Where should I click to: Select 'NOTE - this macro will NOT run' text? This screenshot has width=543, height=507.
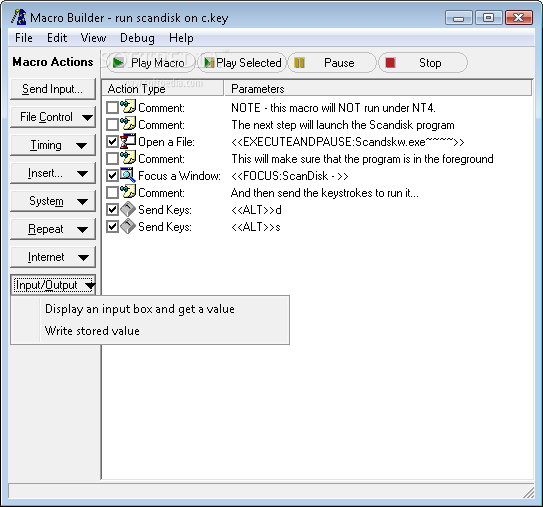pos(333,108)
